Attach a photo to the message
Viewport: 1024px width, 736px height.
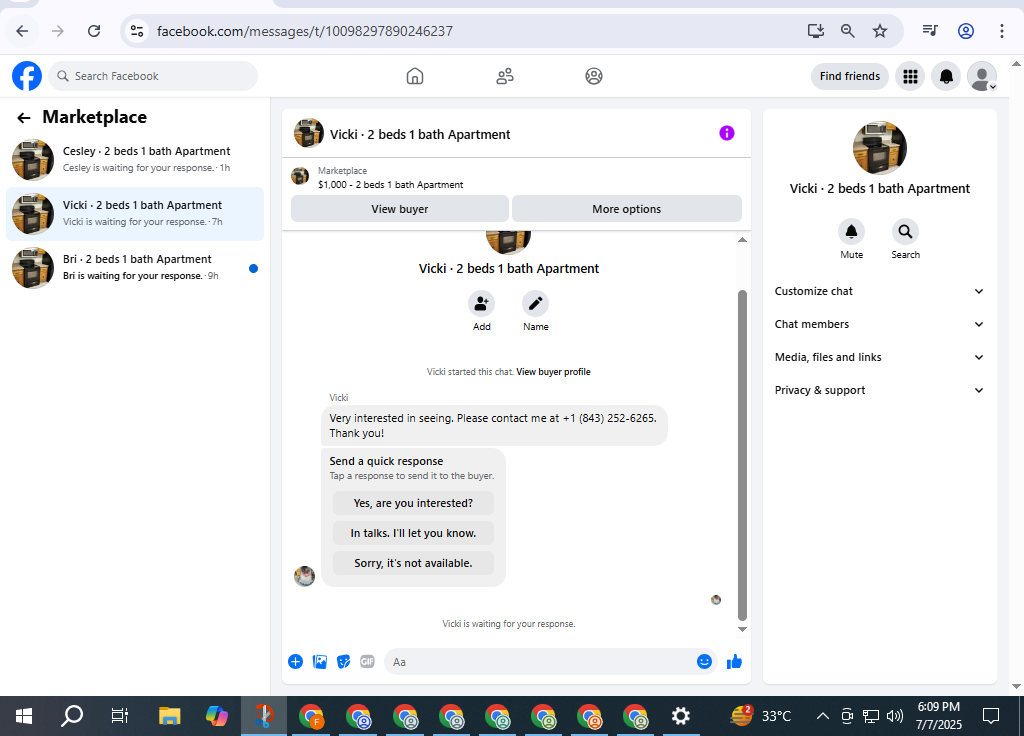[x=319, y=662]
